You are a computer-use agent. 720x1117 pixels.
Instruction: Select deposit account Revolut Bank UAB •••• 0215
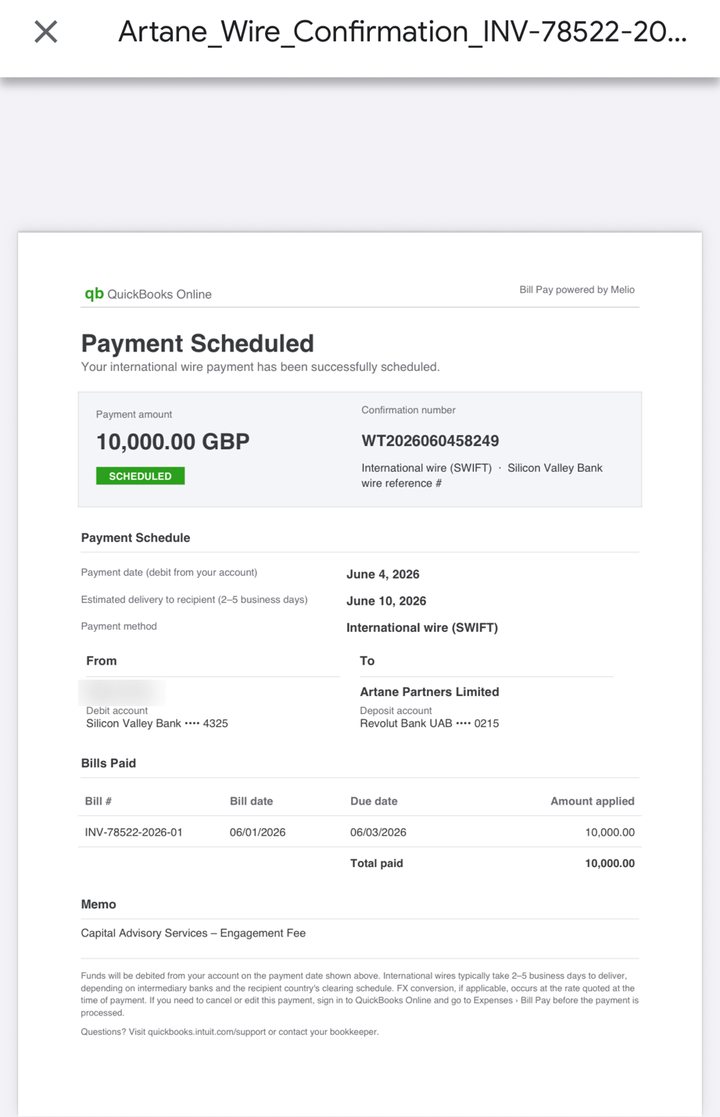429,724
